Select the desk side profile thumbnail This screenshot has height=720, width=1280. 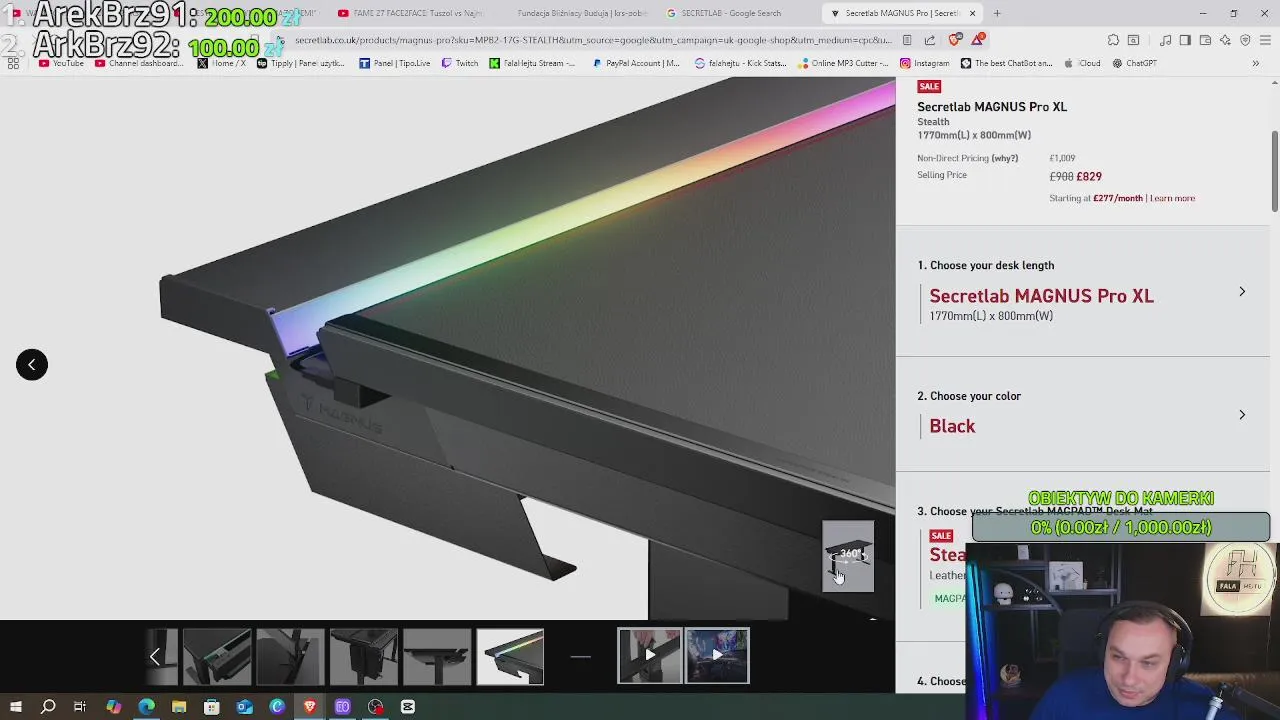437,656
